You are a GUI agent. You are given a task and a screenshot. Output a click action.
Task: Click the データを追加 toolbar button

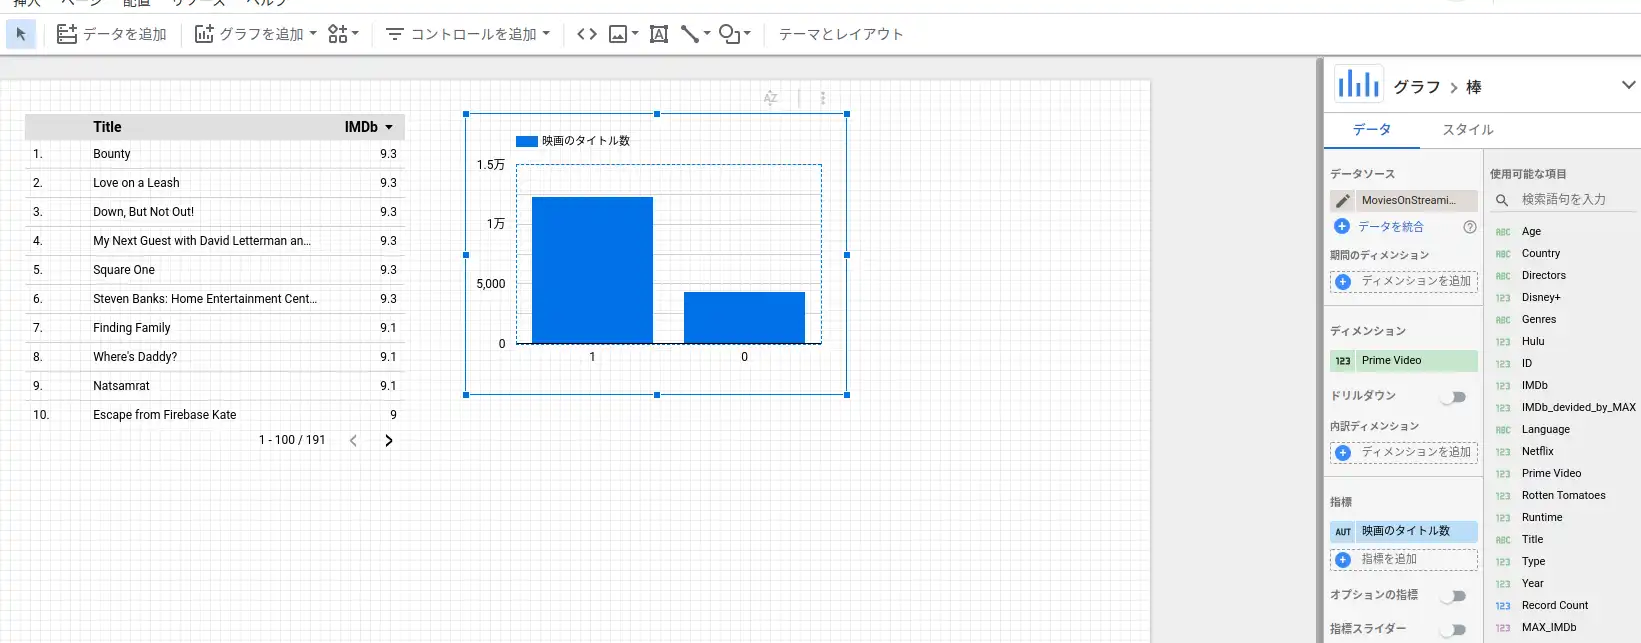(x=112, y=34)
